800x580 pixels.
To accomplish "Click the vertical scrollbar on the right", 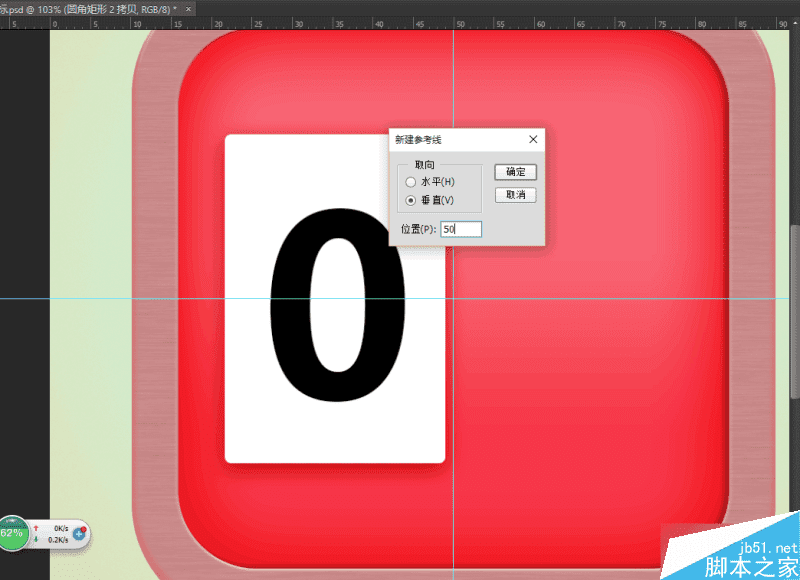I will click(x=795, y=311).
